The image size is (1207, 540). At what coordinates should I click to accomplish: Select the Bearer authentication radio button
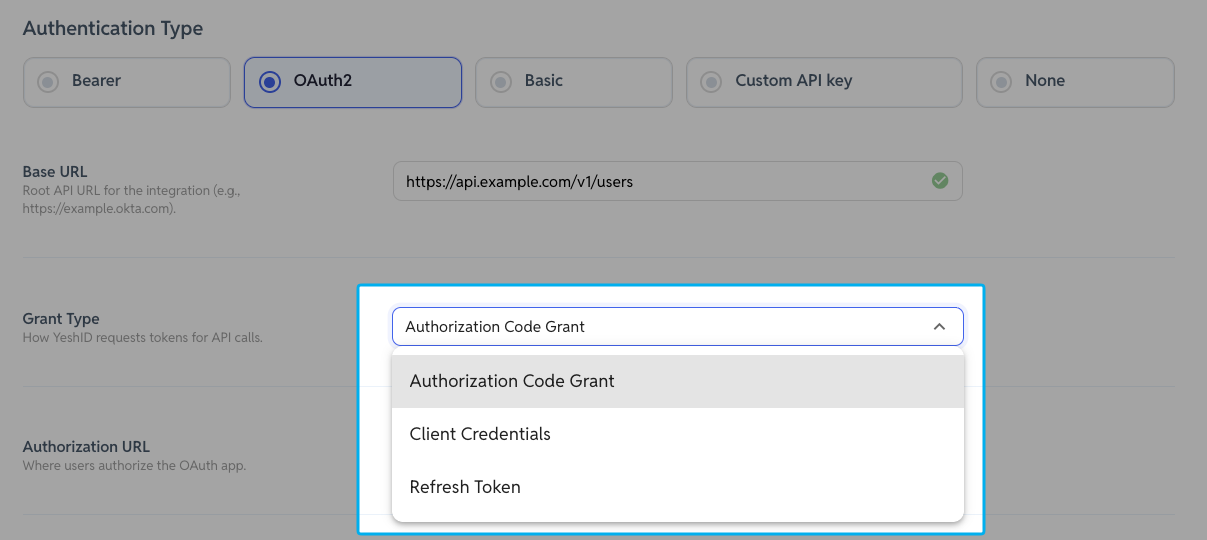coord(127,82)
